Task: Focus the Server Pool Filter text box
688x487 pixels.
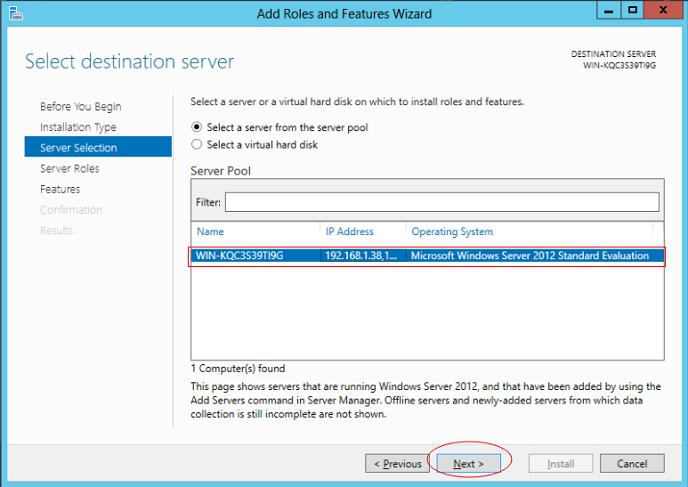Action: (442, 202)
